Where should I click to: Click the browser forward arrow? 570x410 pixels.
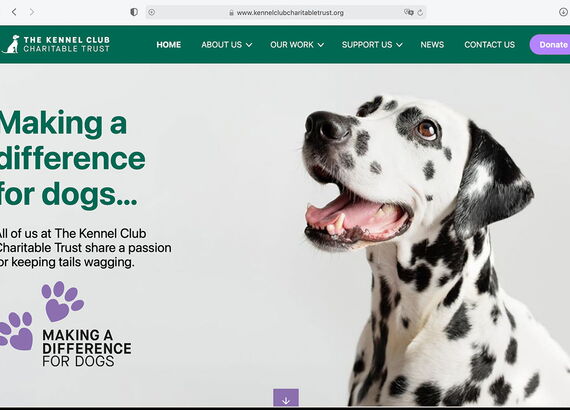32,12
